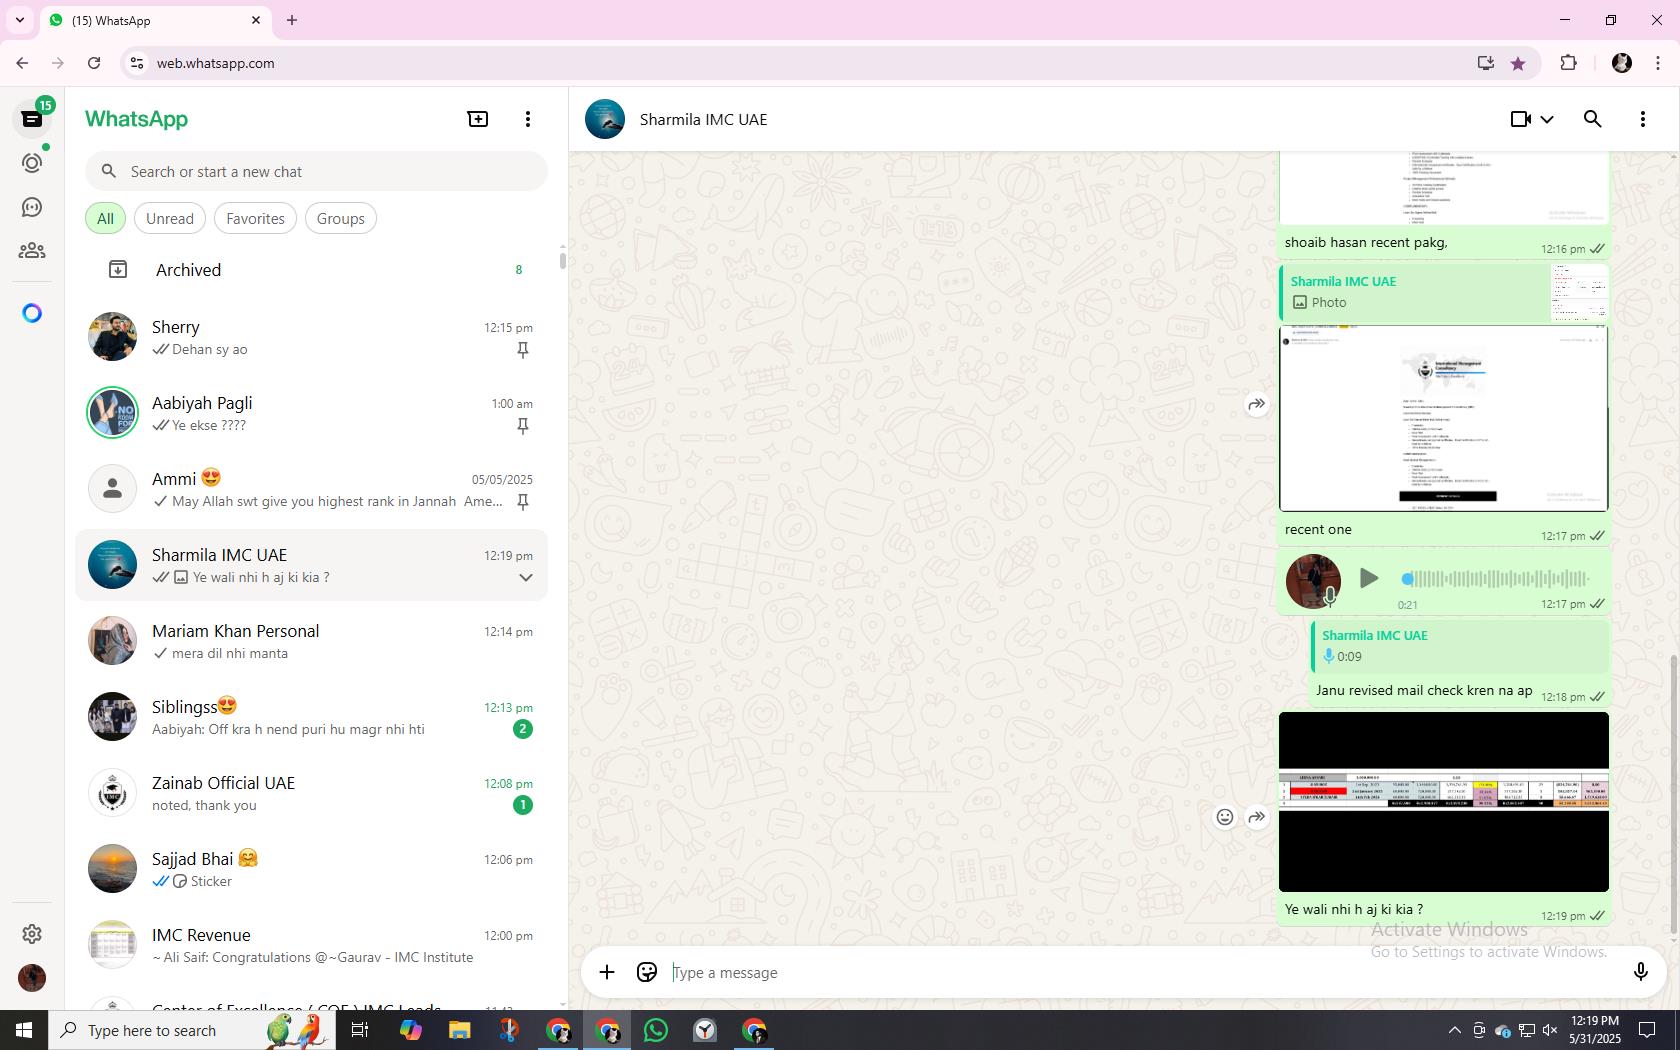
Task: Select the Groups chat filter
Action: pos(341,218)
